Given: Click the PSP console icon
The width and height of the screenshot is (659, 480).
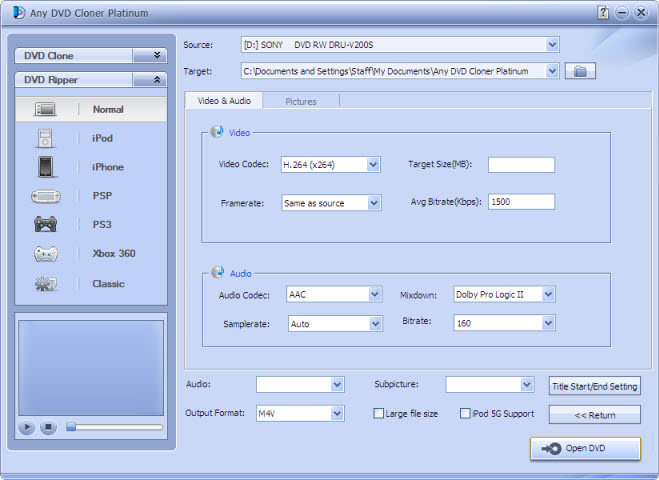Looking at the screenshot, I should 46,196.
